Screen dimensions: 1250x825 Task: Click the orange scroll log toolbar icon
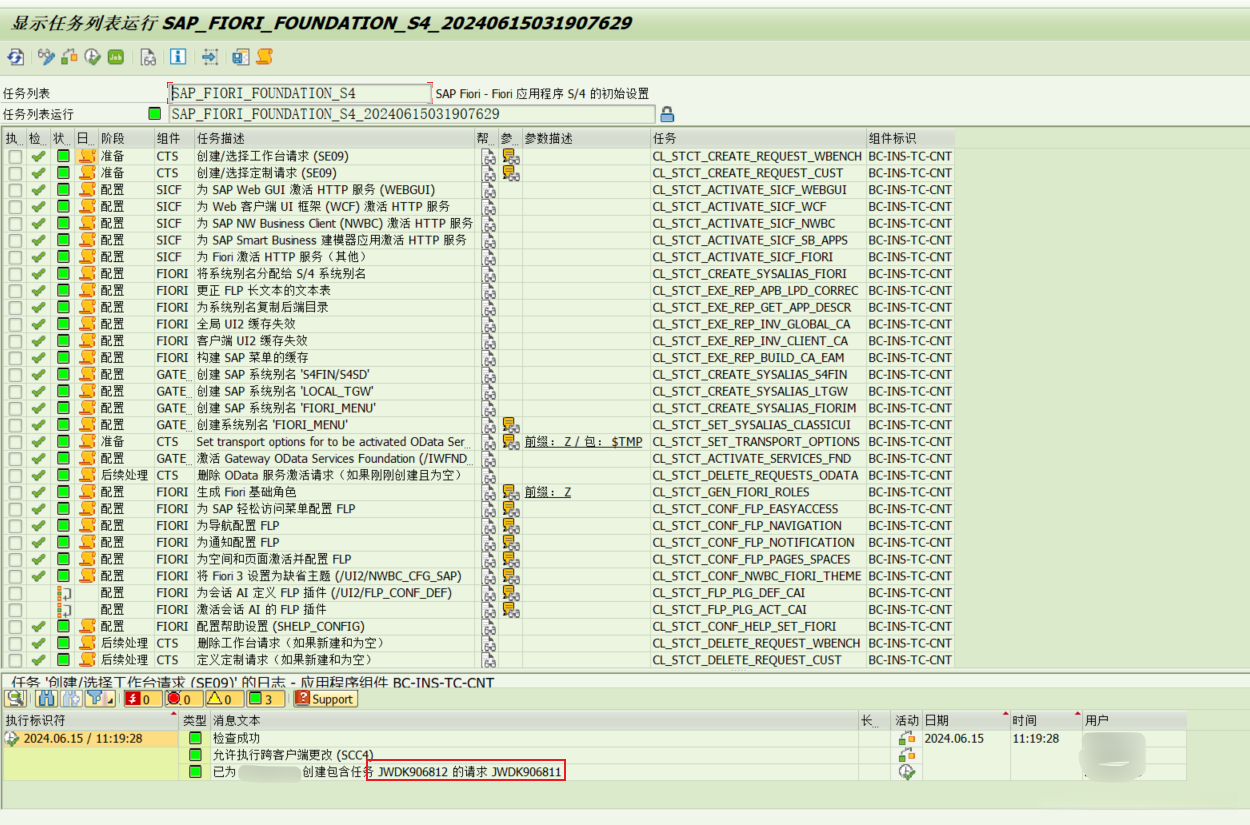265,57
